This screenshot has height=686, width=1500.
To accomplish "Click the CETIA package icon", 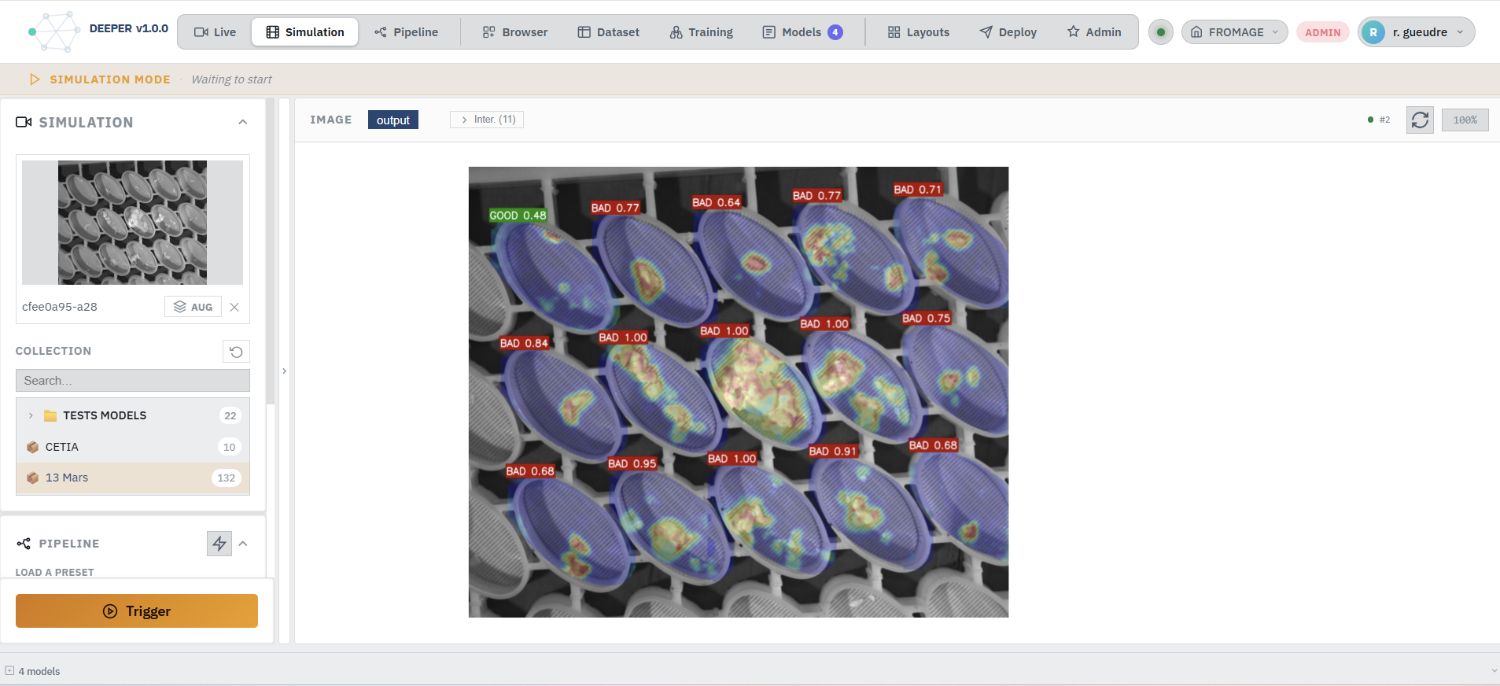I will point(32,447).
